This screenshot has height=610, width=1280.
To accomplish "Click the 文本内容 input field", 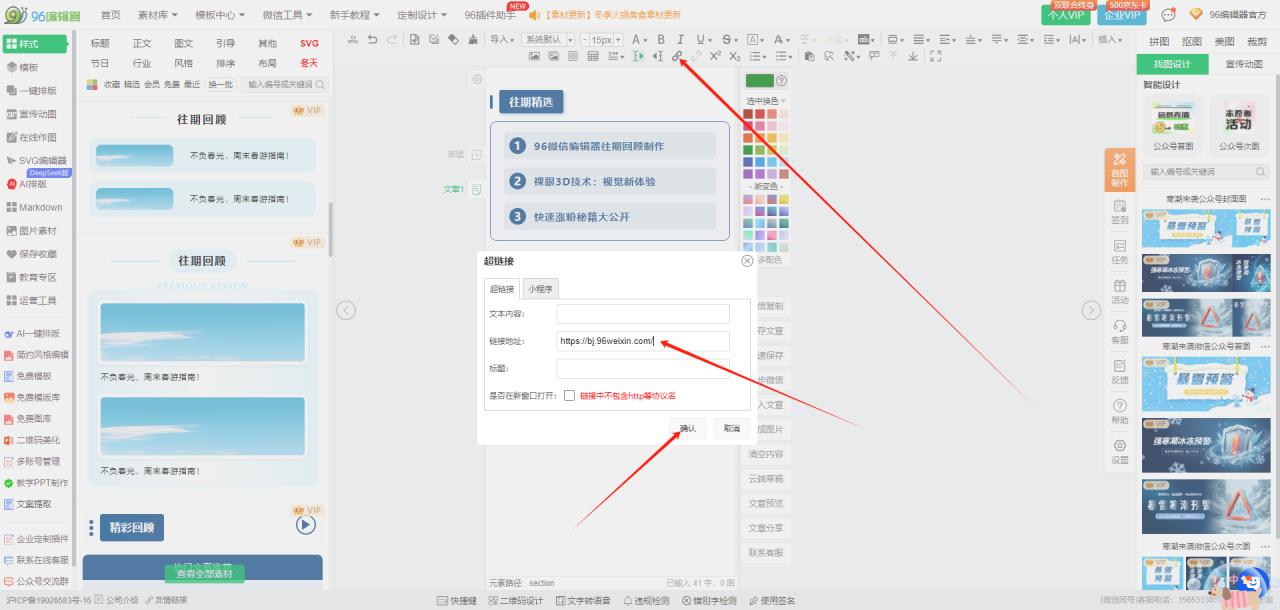I will [x=643, y=314].
